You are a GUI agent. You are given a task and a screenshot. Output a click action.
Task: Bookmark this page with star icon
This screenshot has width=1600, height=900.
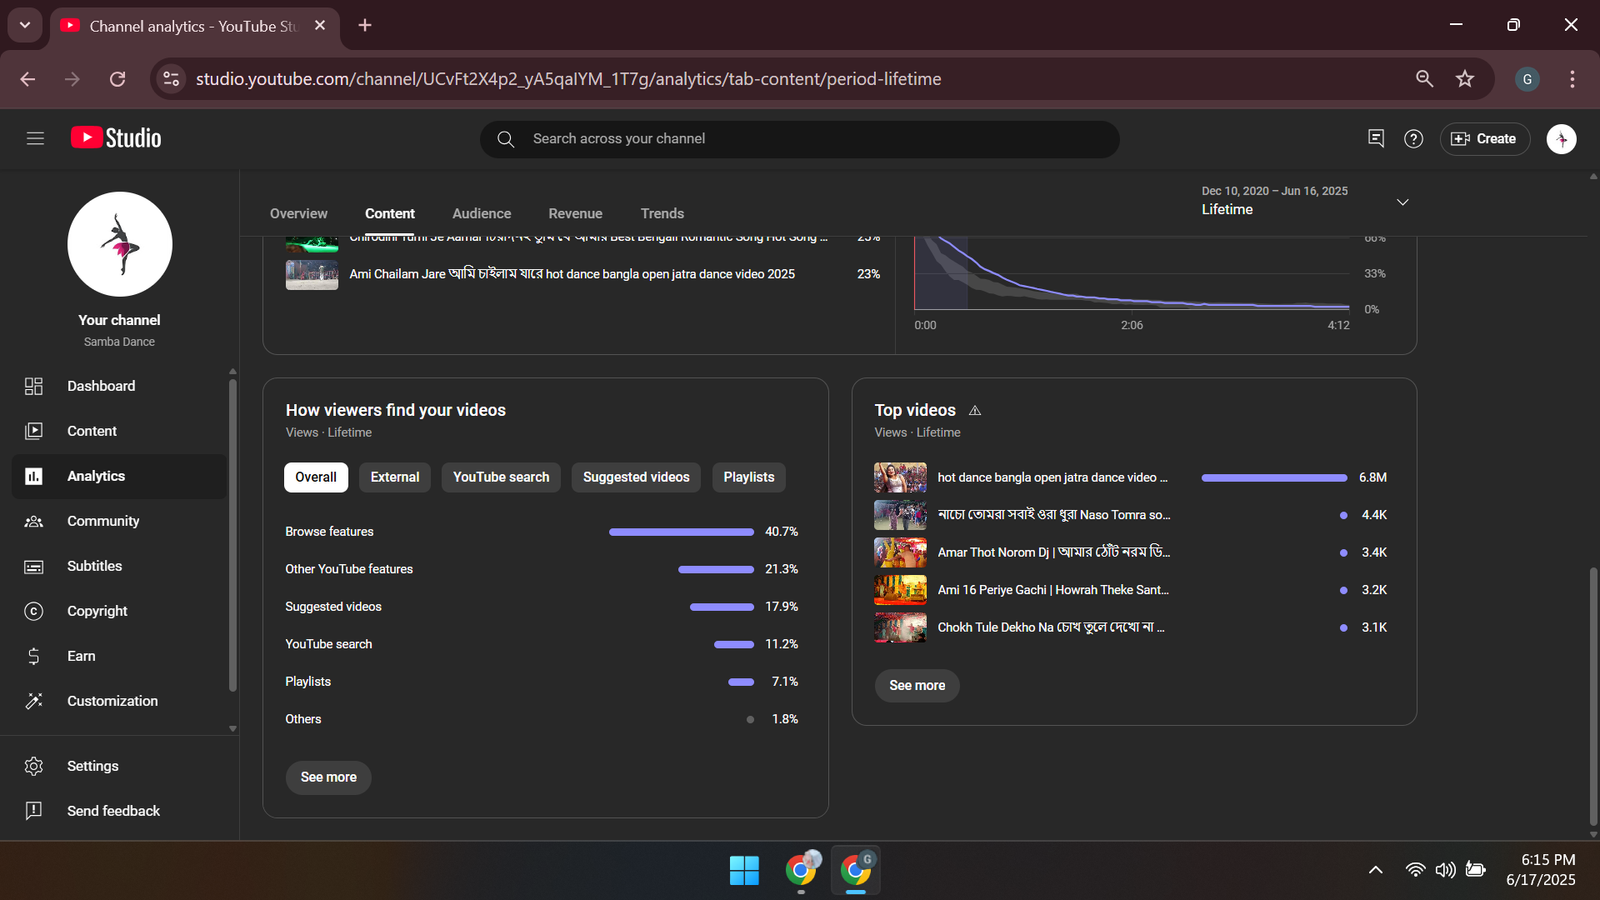(x=1465, y=79)
